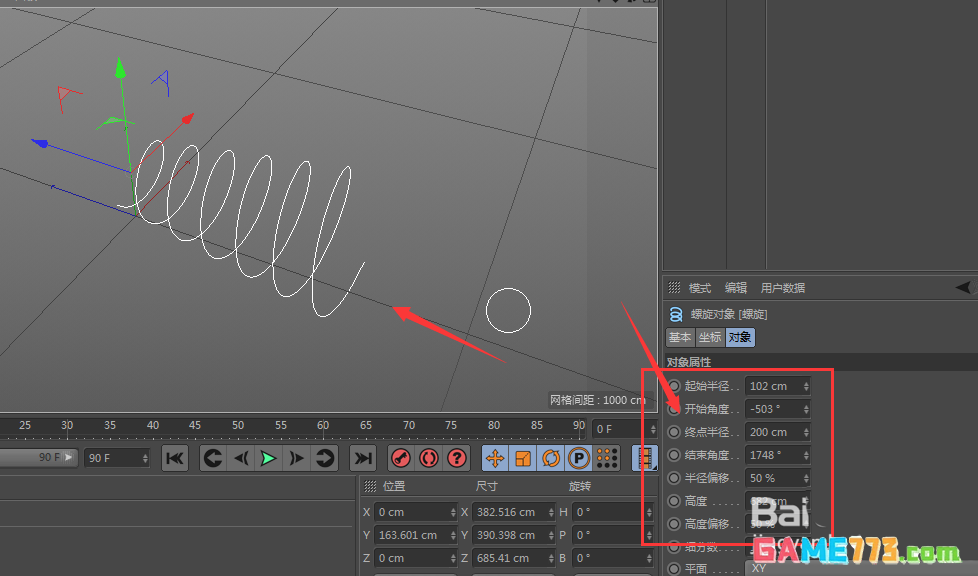Jump to the start of the animation

click(x=174, y=458)
